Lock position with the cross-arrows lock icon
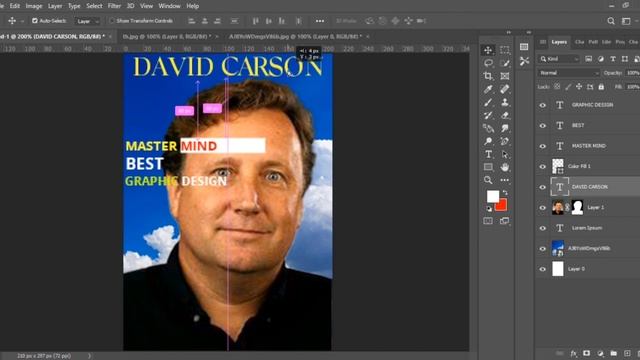This screenshot has width=640, height=360. click(x=579, y=87)
